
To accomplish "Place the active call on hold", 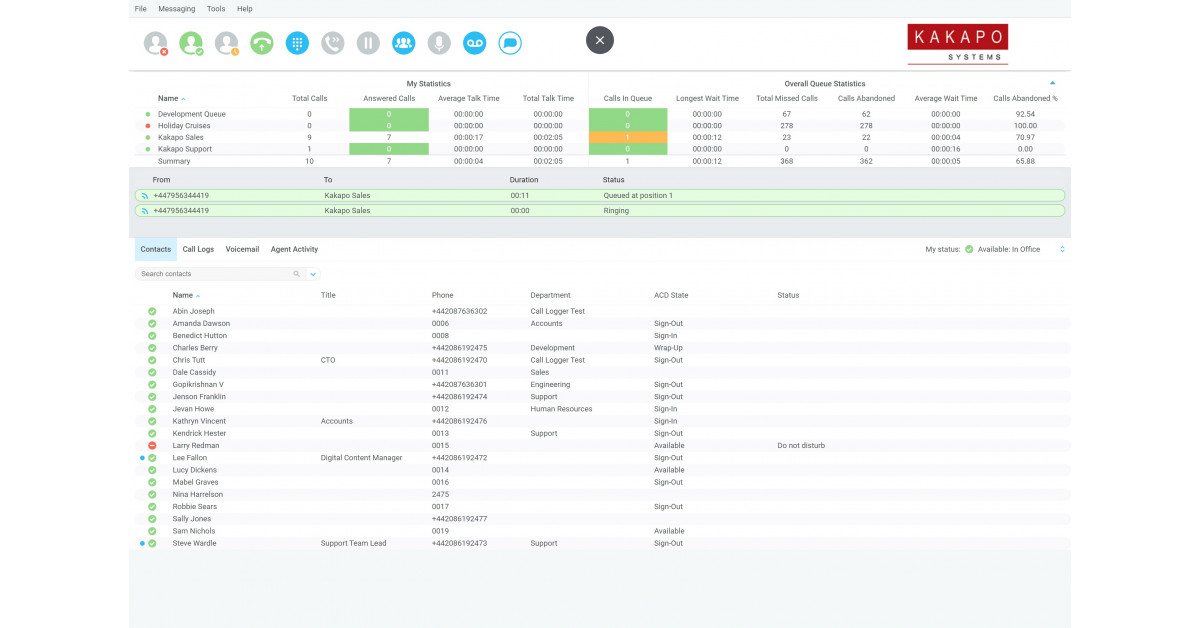I will click(366, 43).
